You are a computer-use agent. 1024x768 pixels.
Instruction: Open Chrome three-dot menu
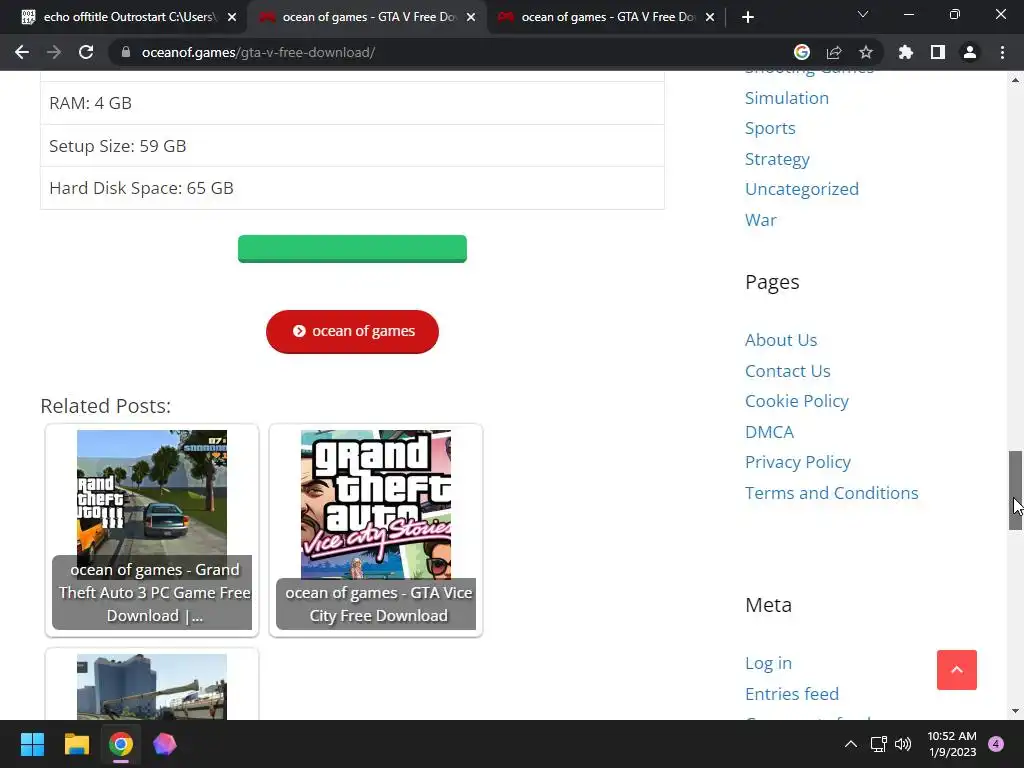point(1002,52)
